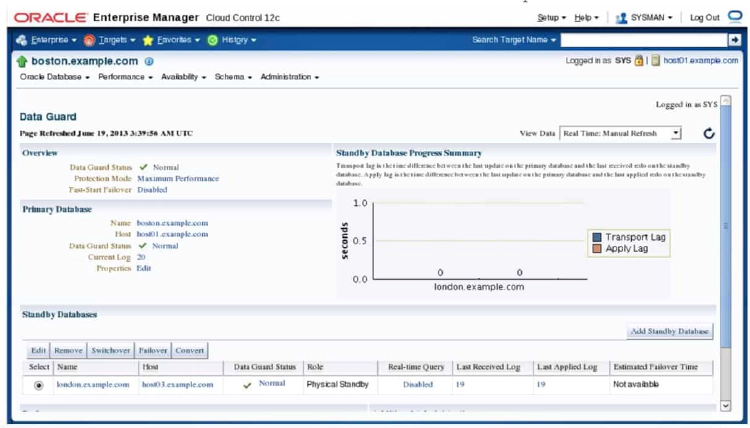The width and height of the screenshot is (750, 428).
Task: Click the standby Normal status link
Action: 272,384
